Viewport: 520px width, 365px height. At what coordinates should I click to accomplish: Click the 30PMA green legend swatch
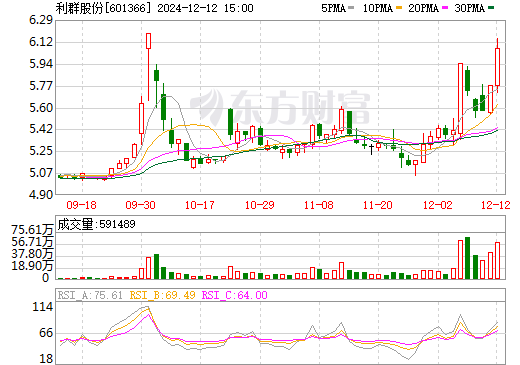[x=491, y=8]
